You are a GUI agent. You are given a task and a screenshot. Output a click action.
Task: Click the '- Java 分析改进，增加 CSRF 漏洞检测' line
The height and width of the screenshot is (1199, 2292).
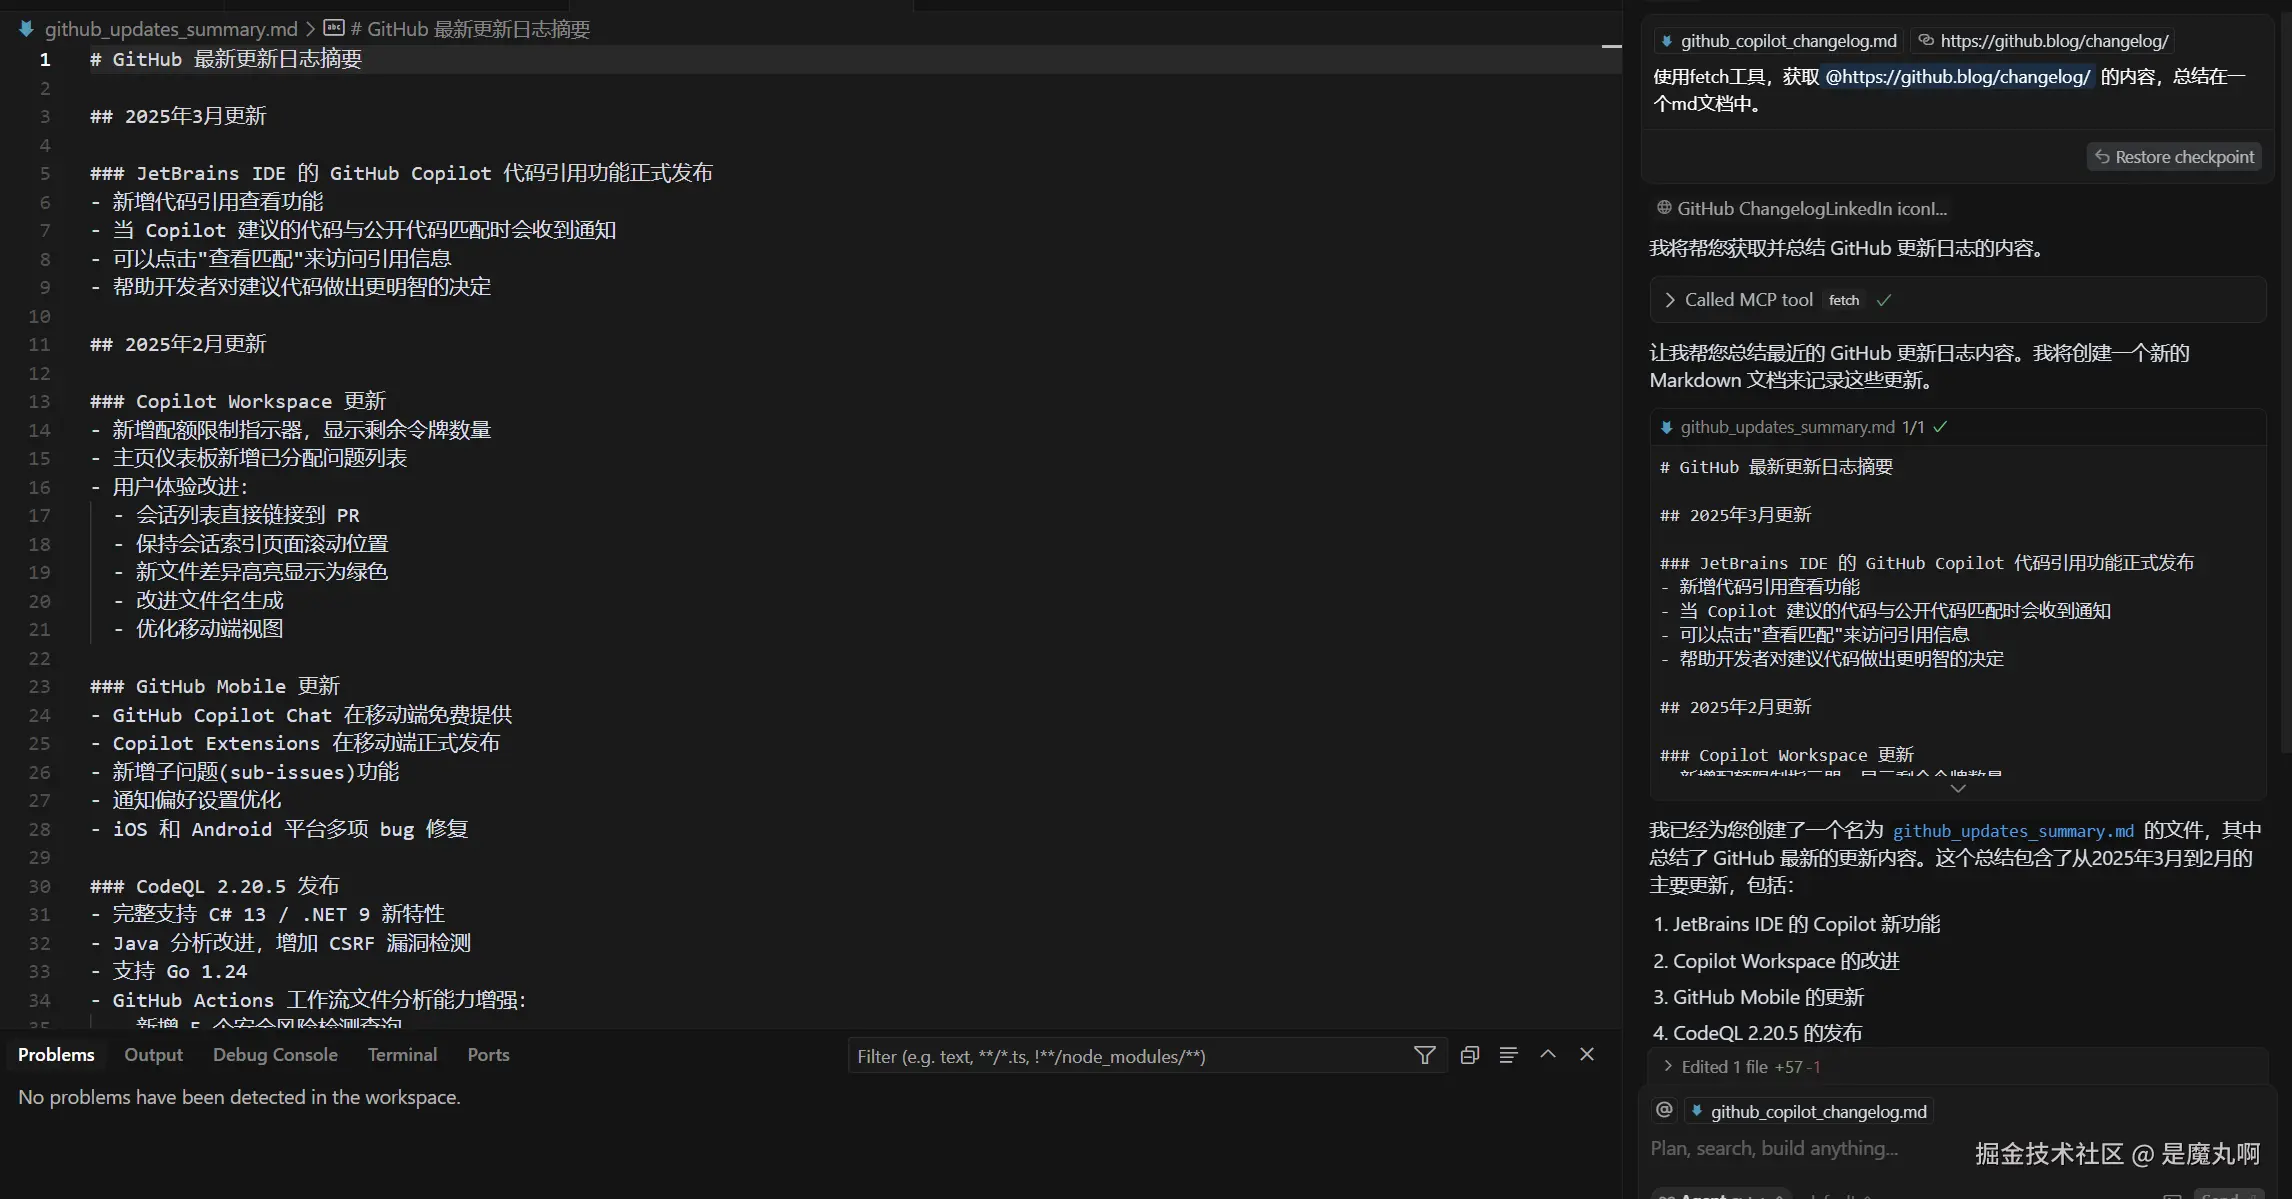pos(280,943)
